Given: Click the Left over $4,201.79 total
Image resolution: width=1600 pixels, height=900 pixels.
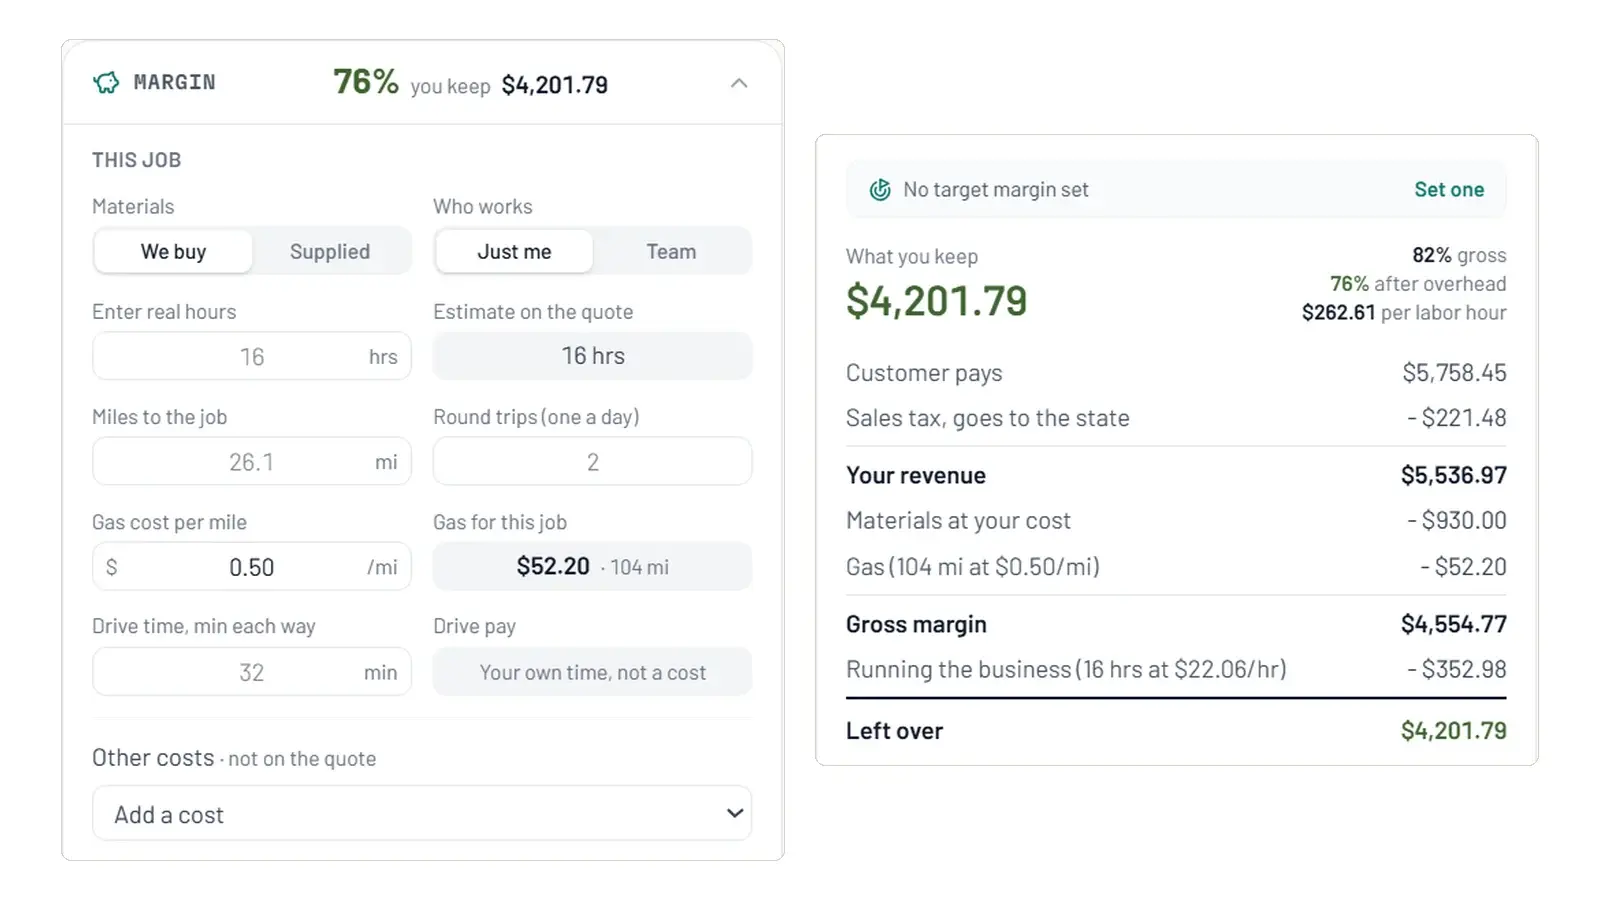Looking at the screenshot, I should point(1454,731).
